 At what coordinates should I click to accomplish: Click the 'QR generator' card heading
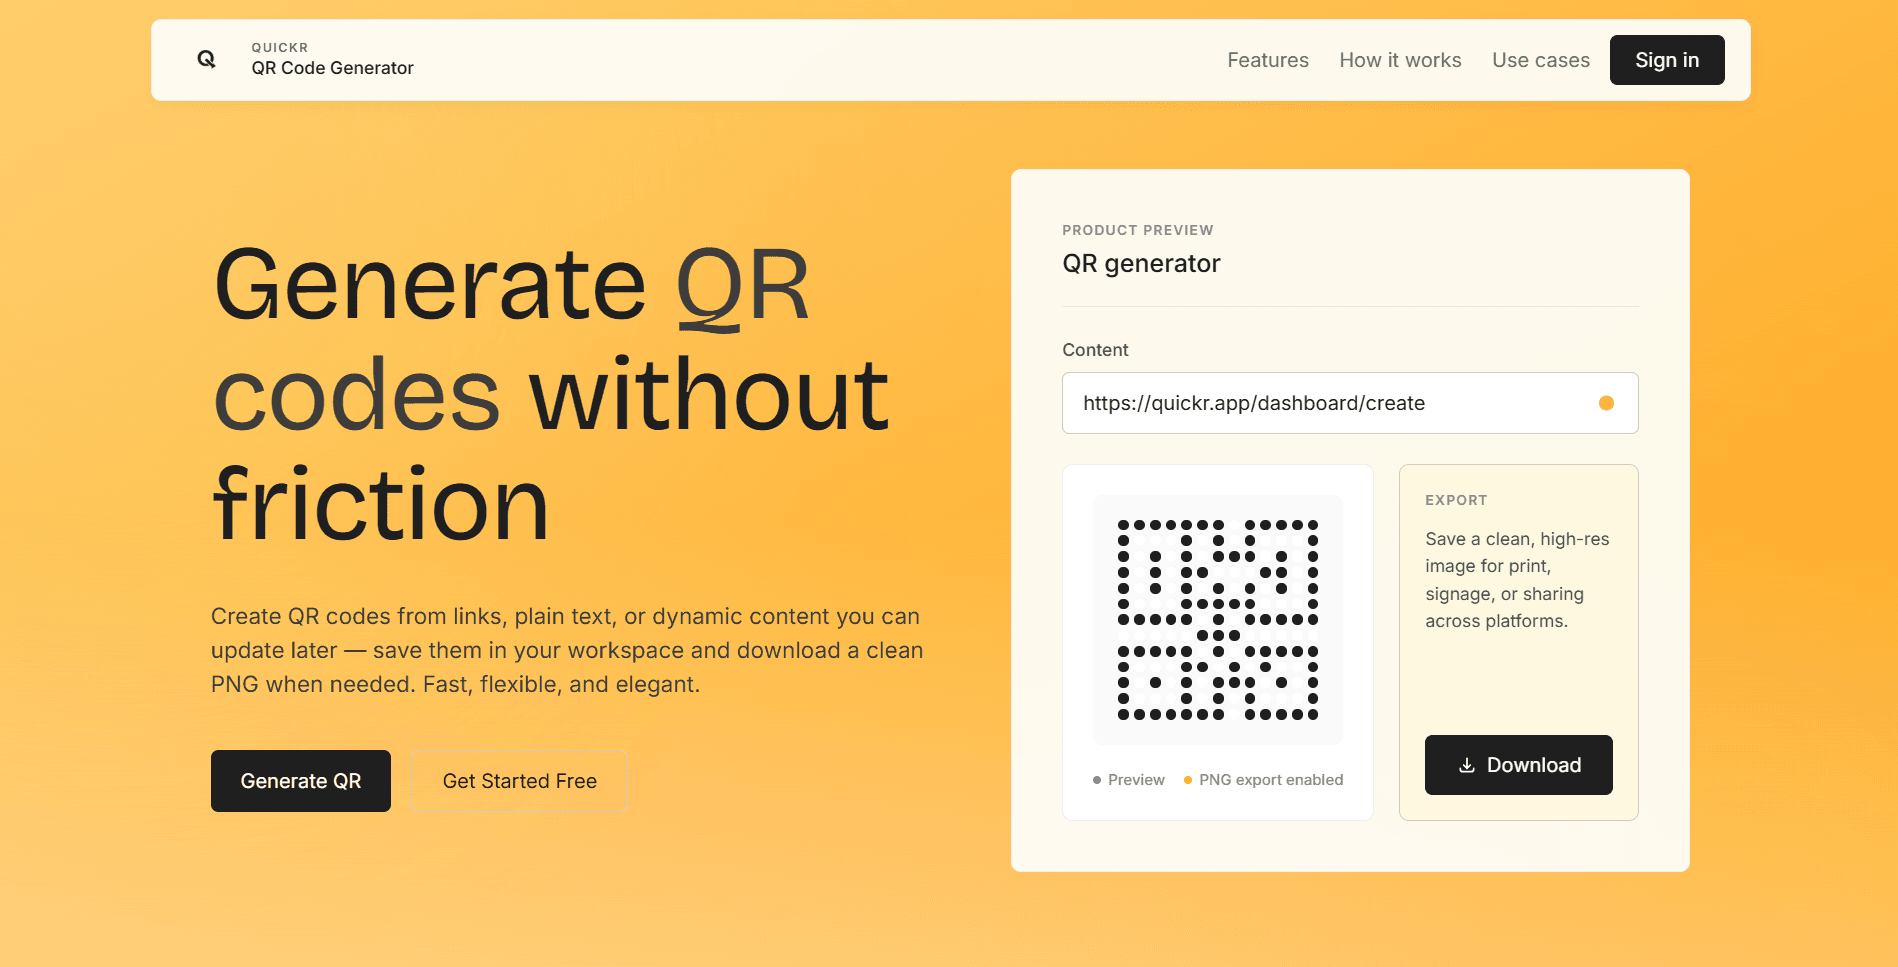1141,263
